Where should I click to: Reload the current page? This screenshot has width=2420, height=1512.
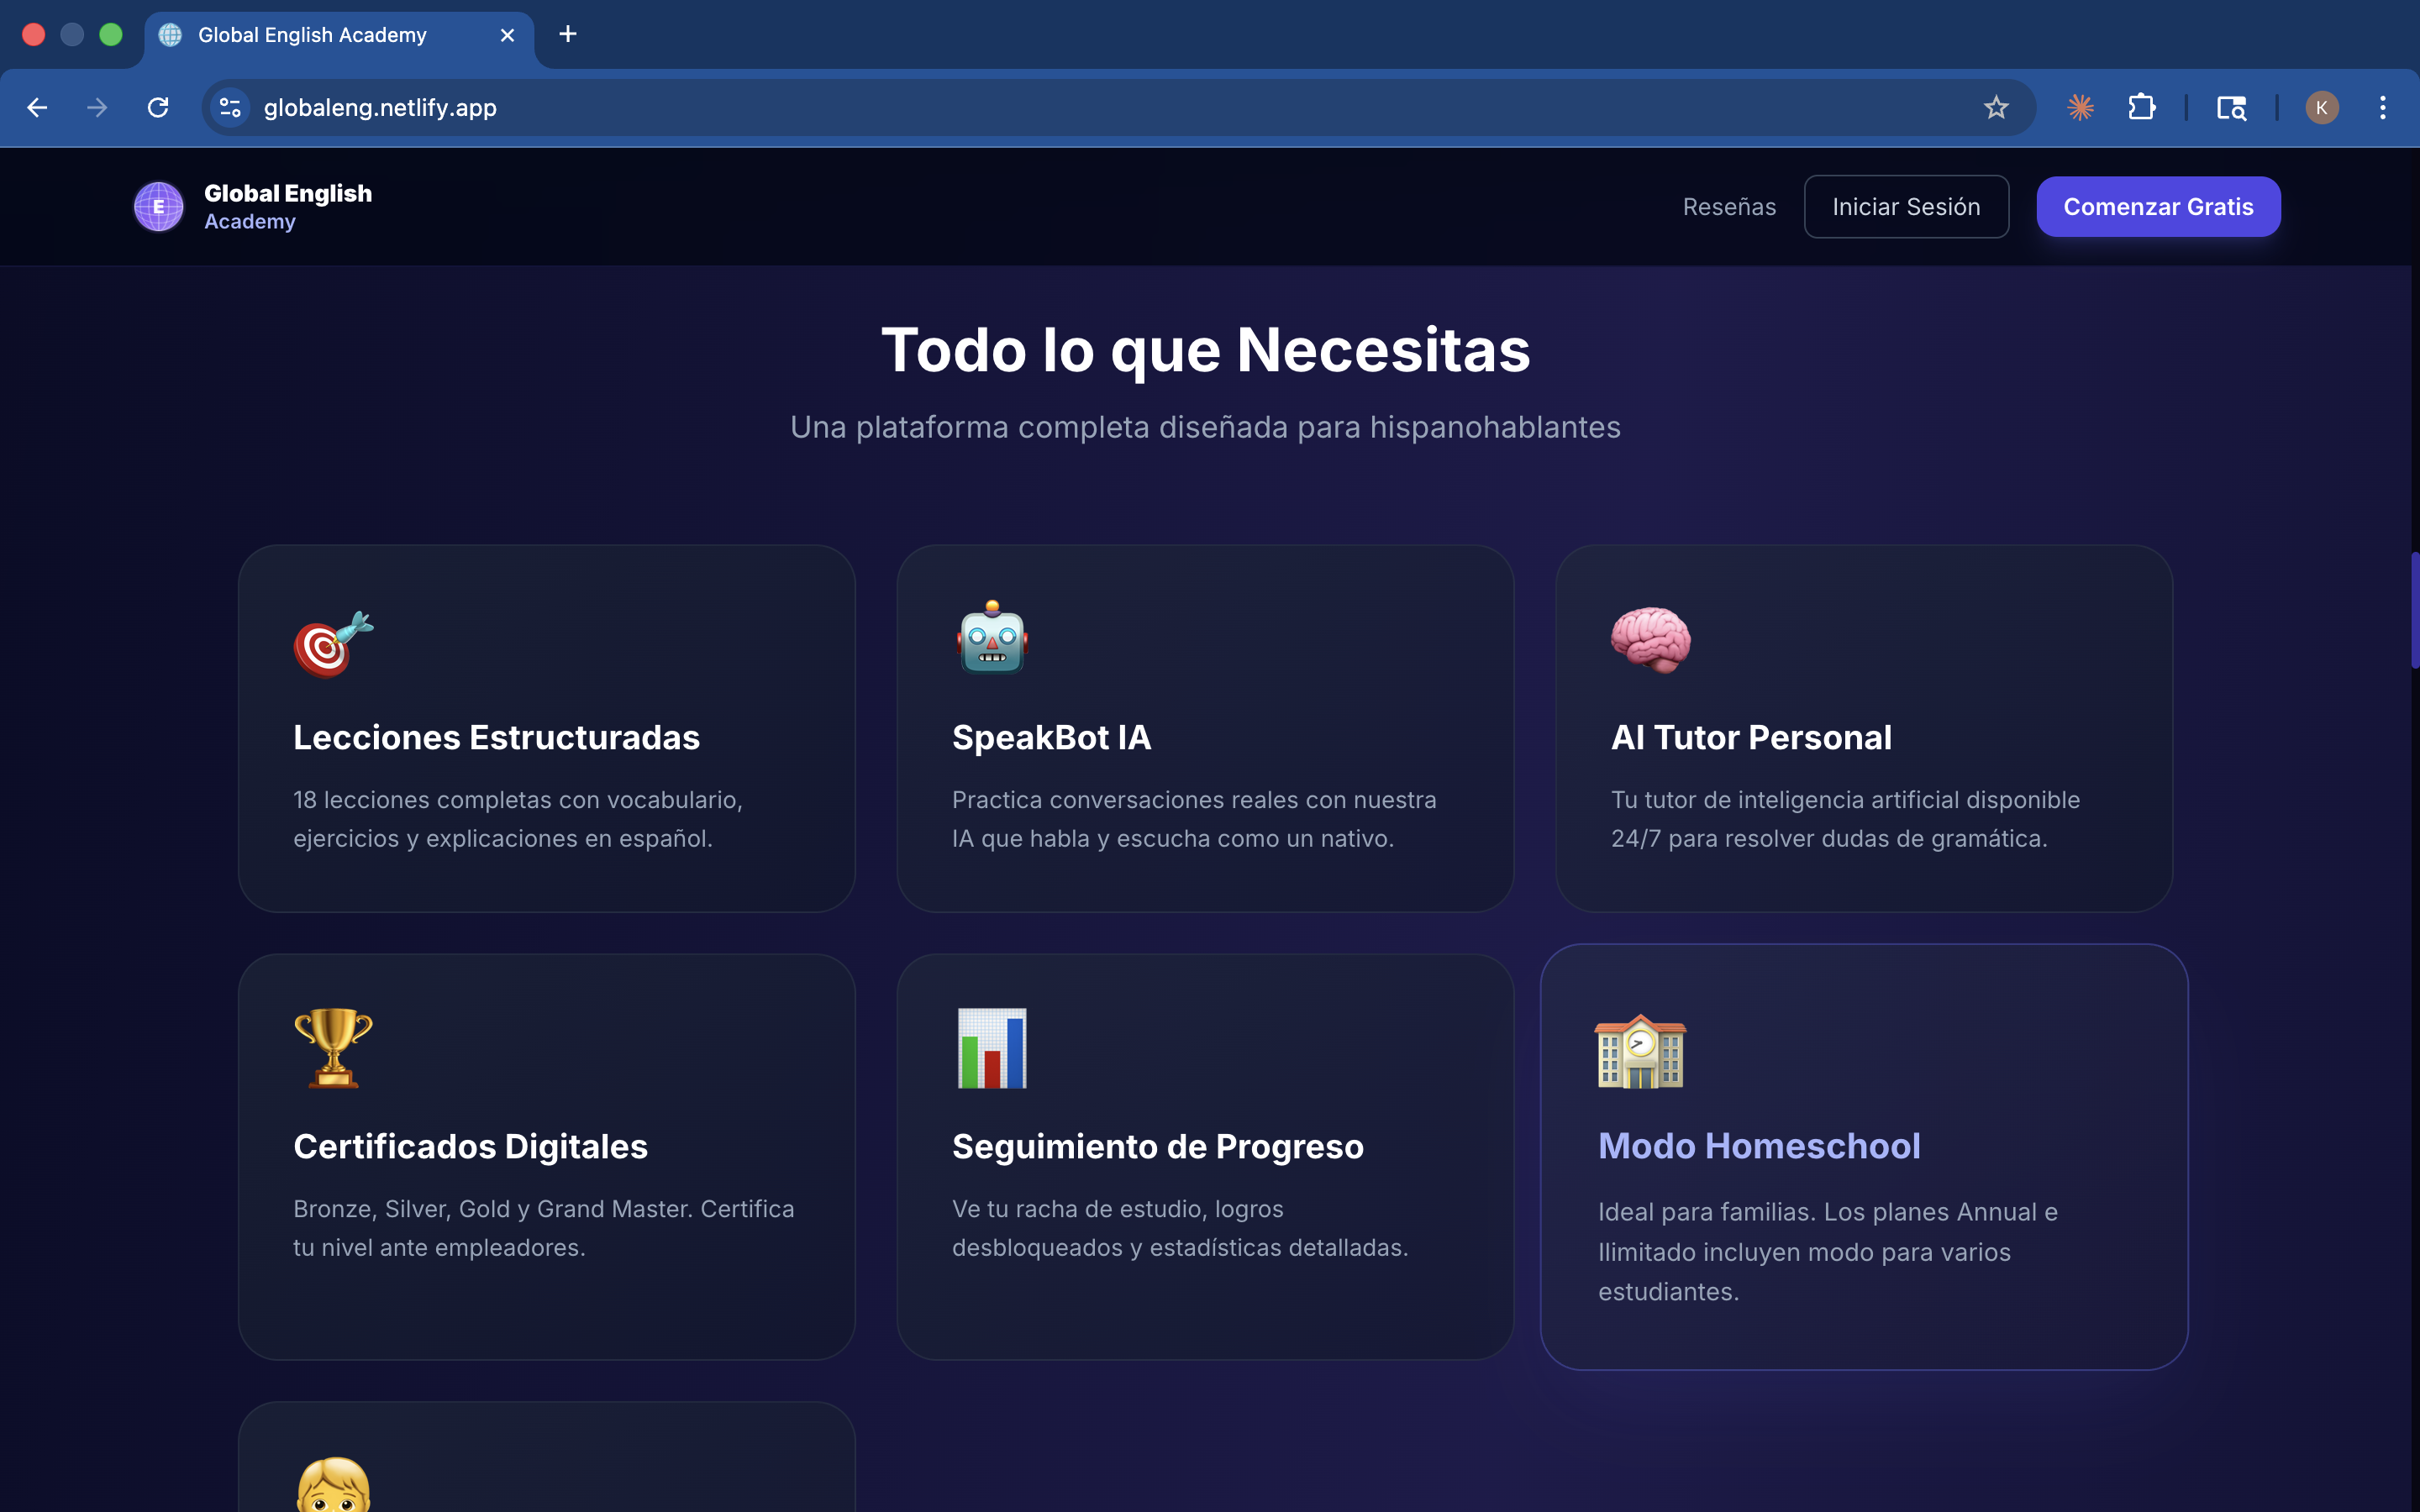pyautogui.click(x=158, y=107)
